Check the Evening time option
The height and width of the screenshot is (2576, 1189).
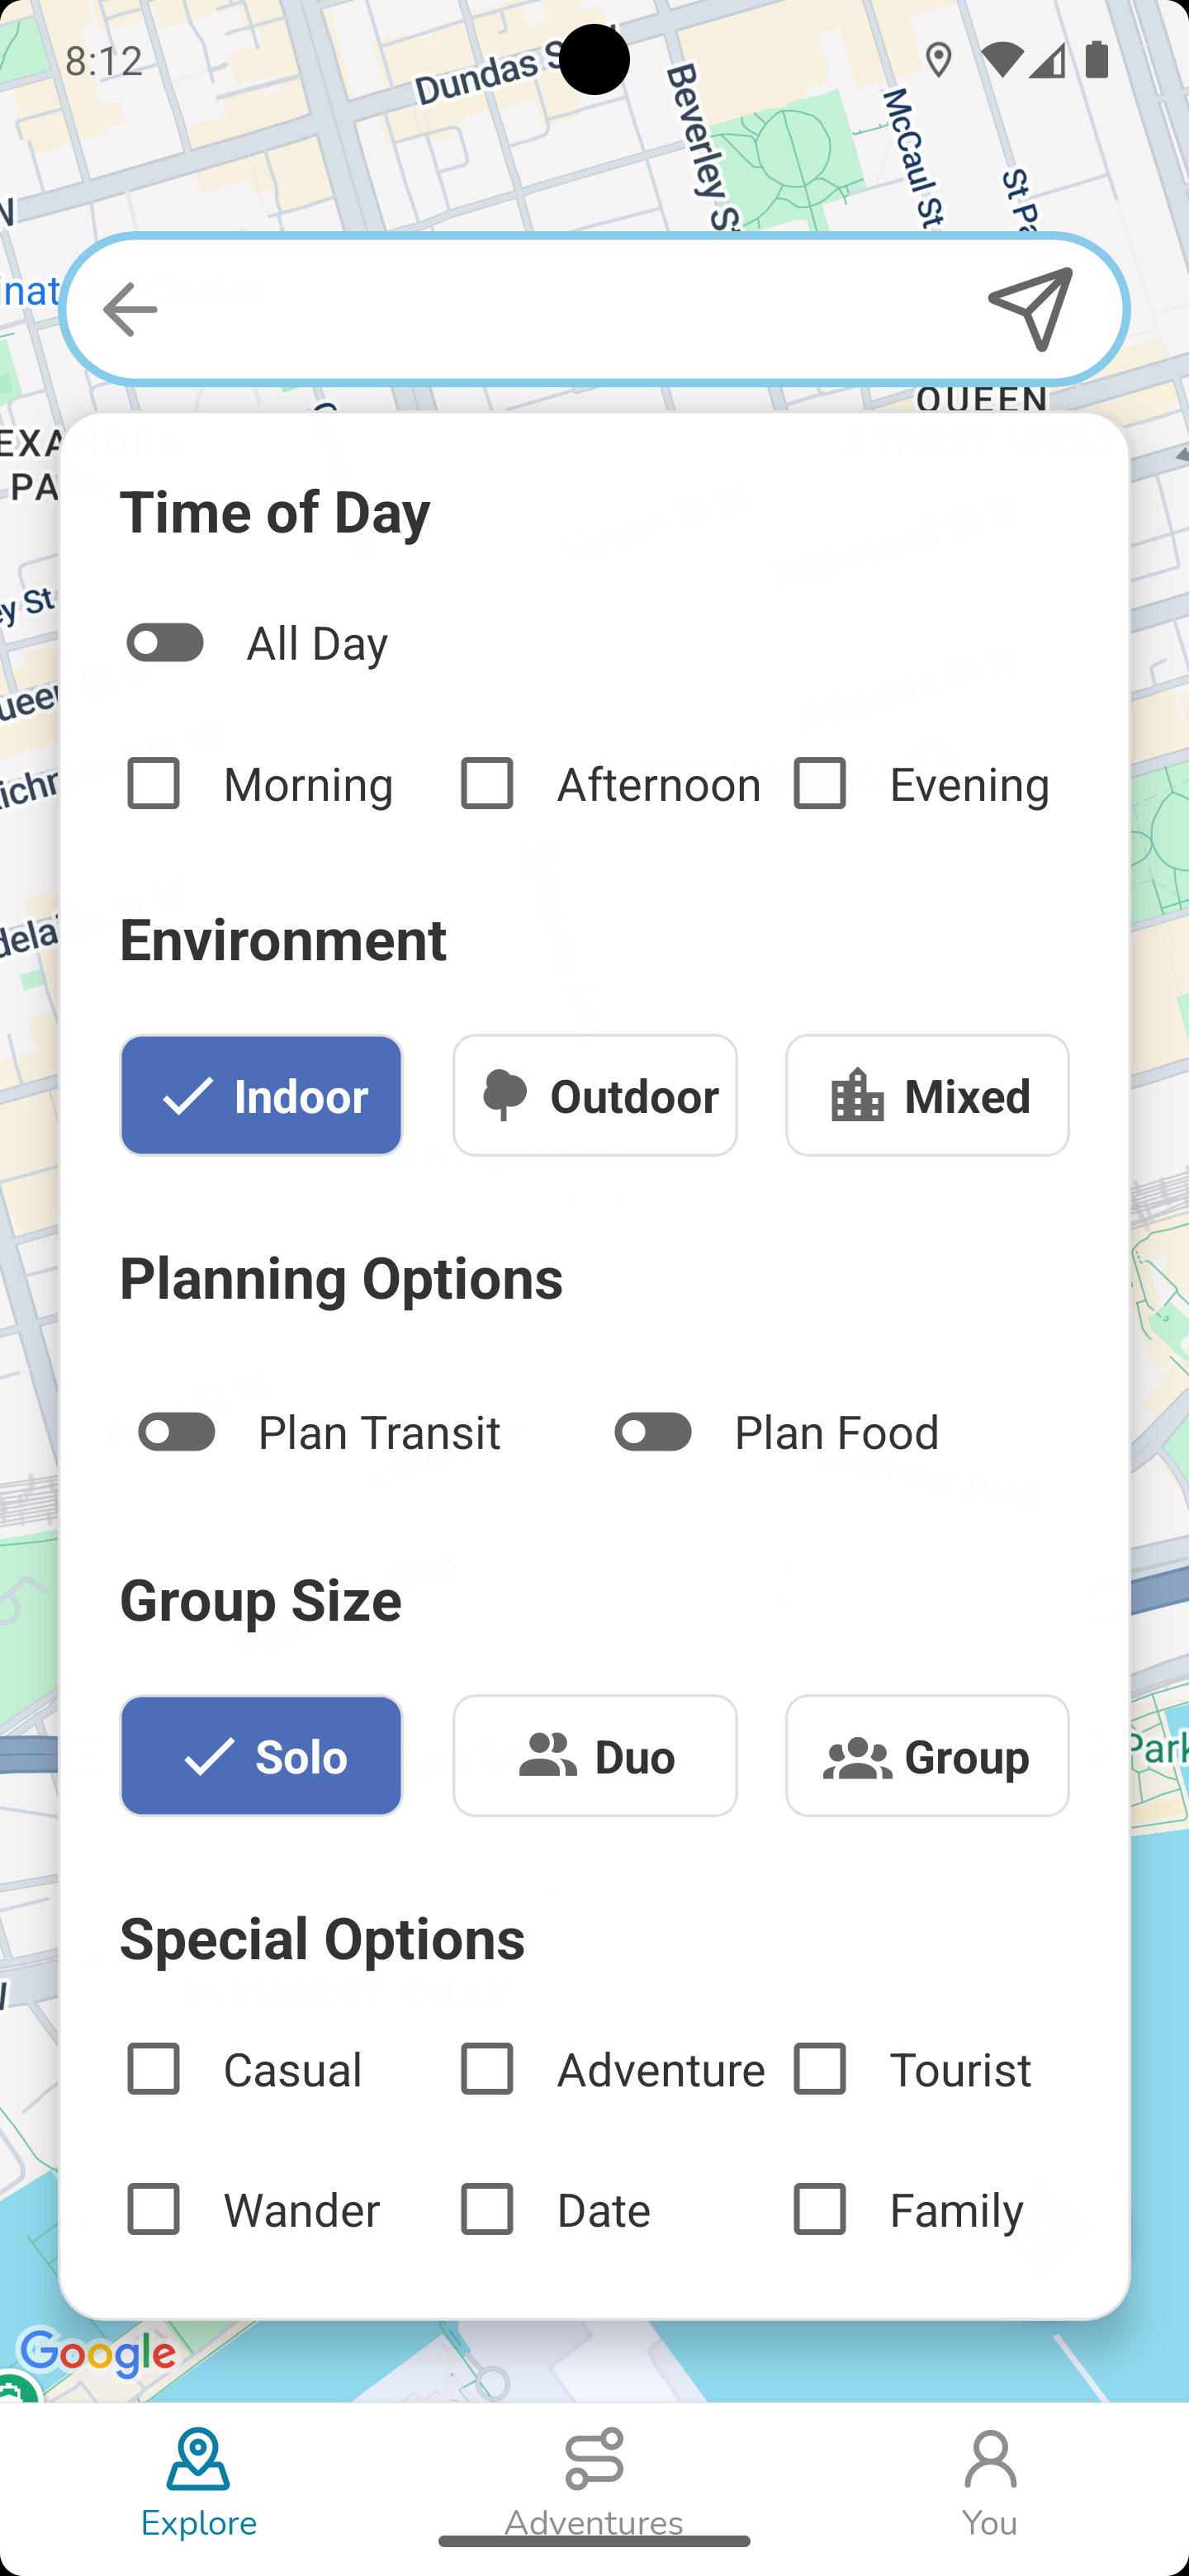(x=820, y=784)
